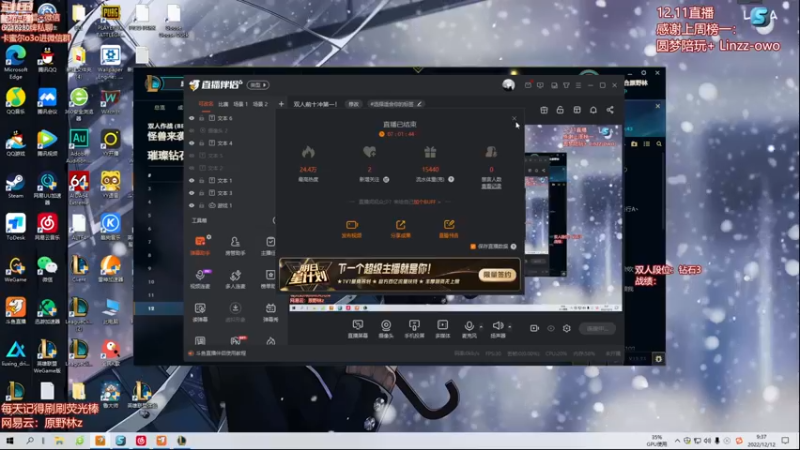Switch to the 场景 2 scene tab
This screenshot has height=450, width=800.
pyautogui.click(x=260, y=104)
